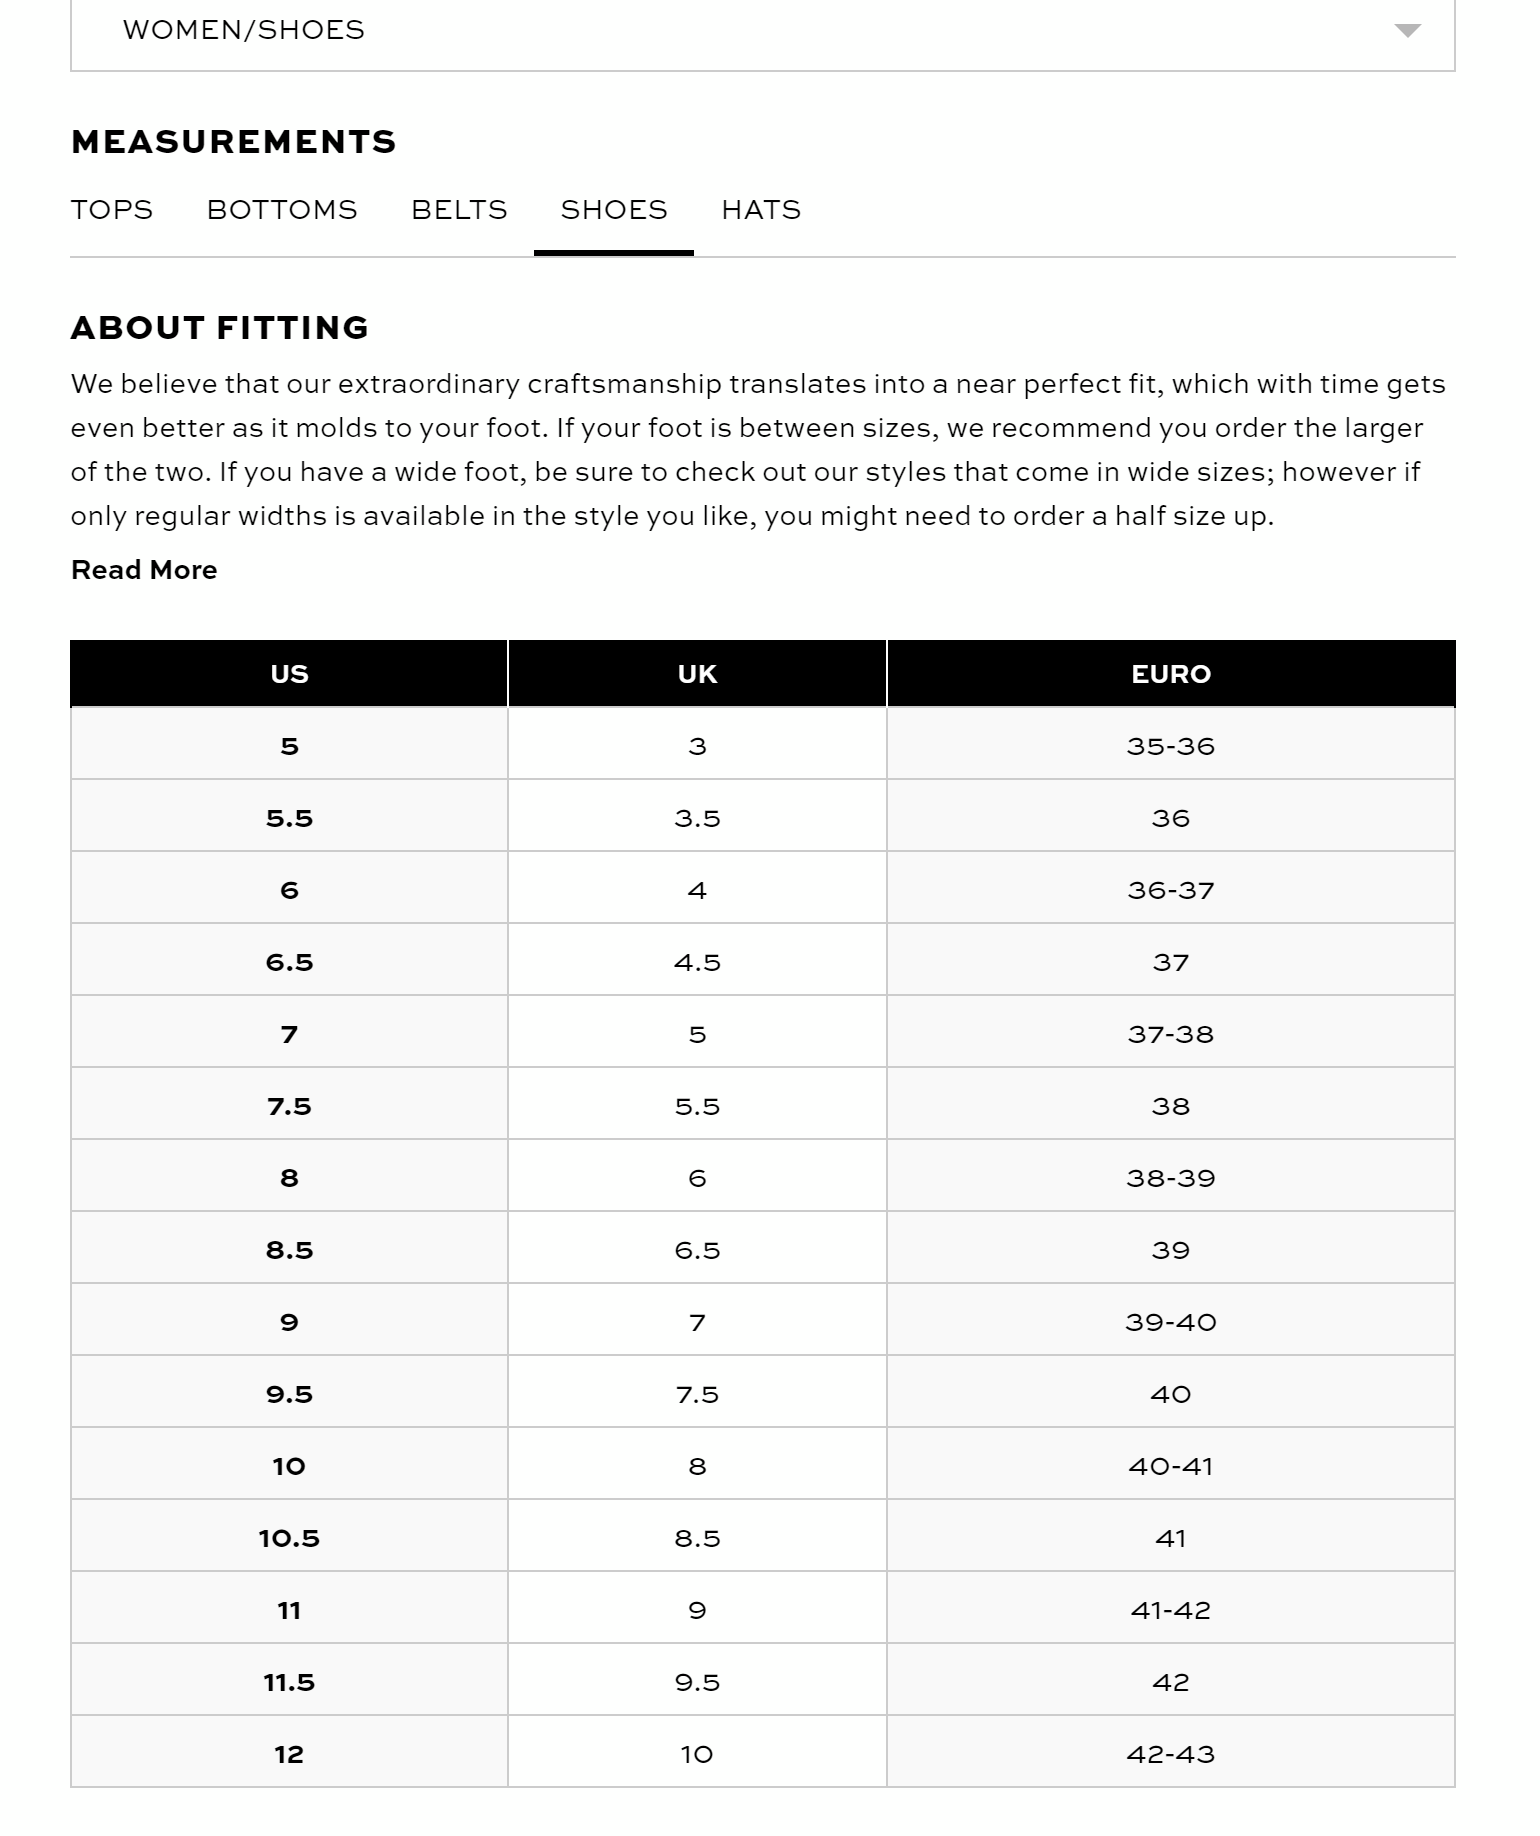Image resolution: width=1540 pixels, height=1836 pixels.
Task: Click the Read More link
Action: pos(144,570)
